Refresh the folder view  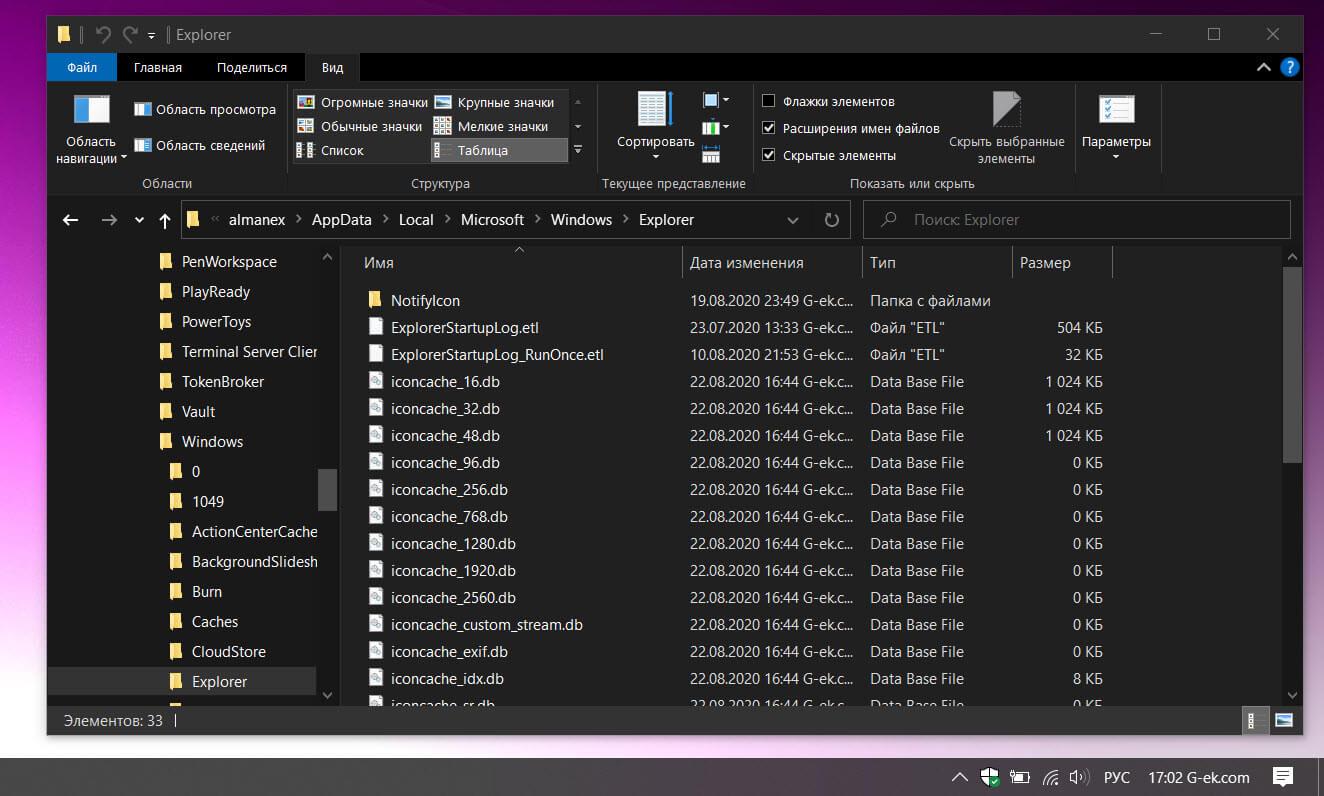click(831, 220)
